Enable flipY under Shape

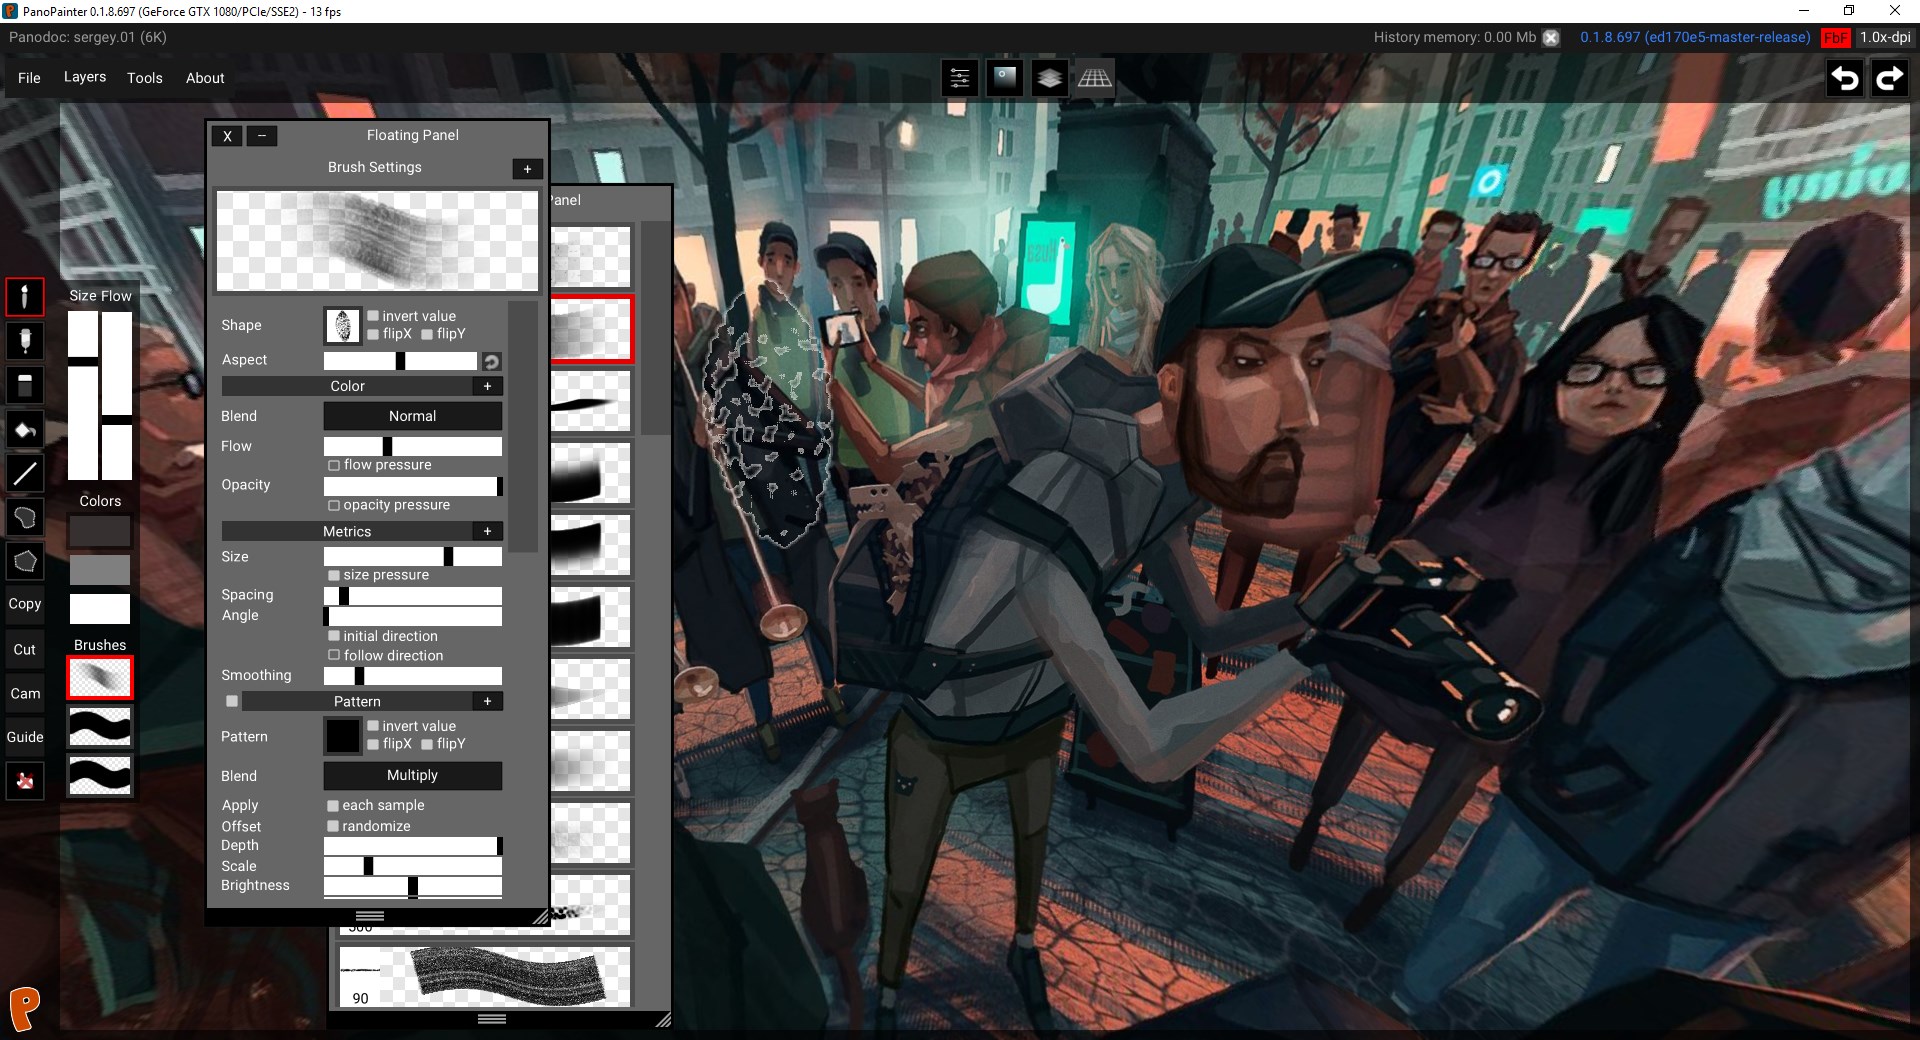point(427,334)
